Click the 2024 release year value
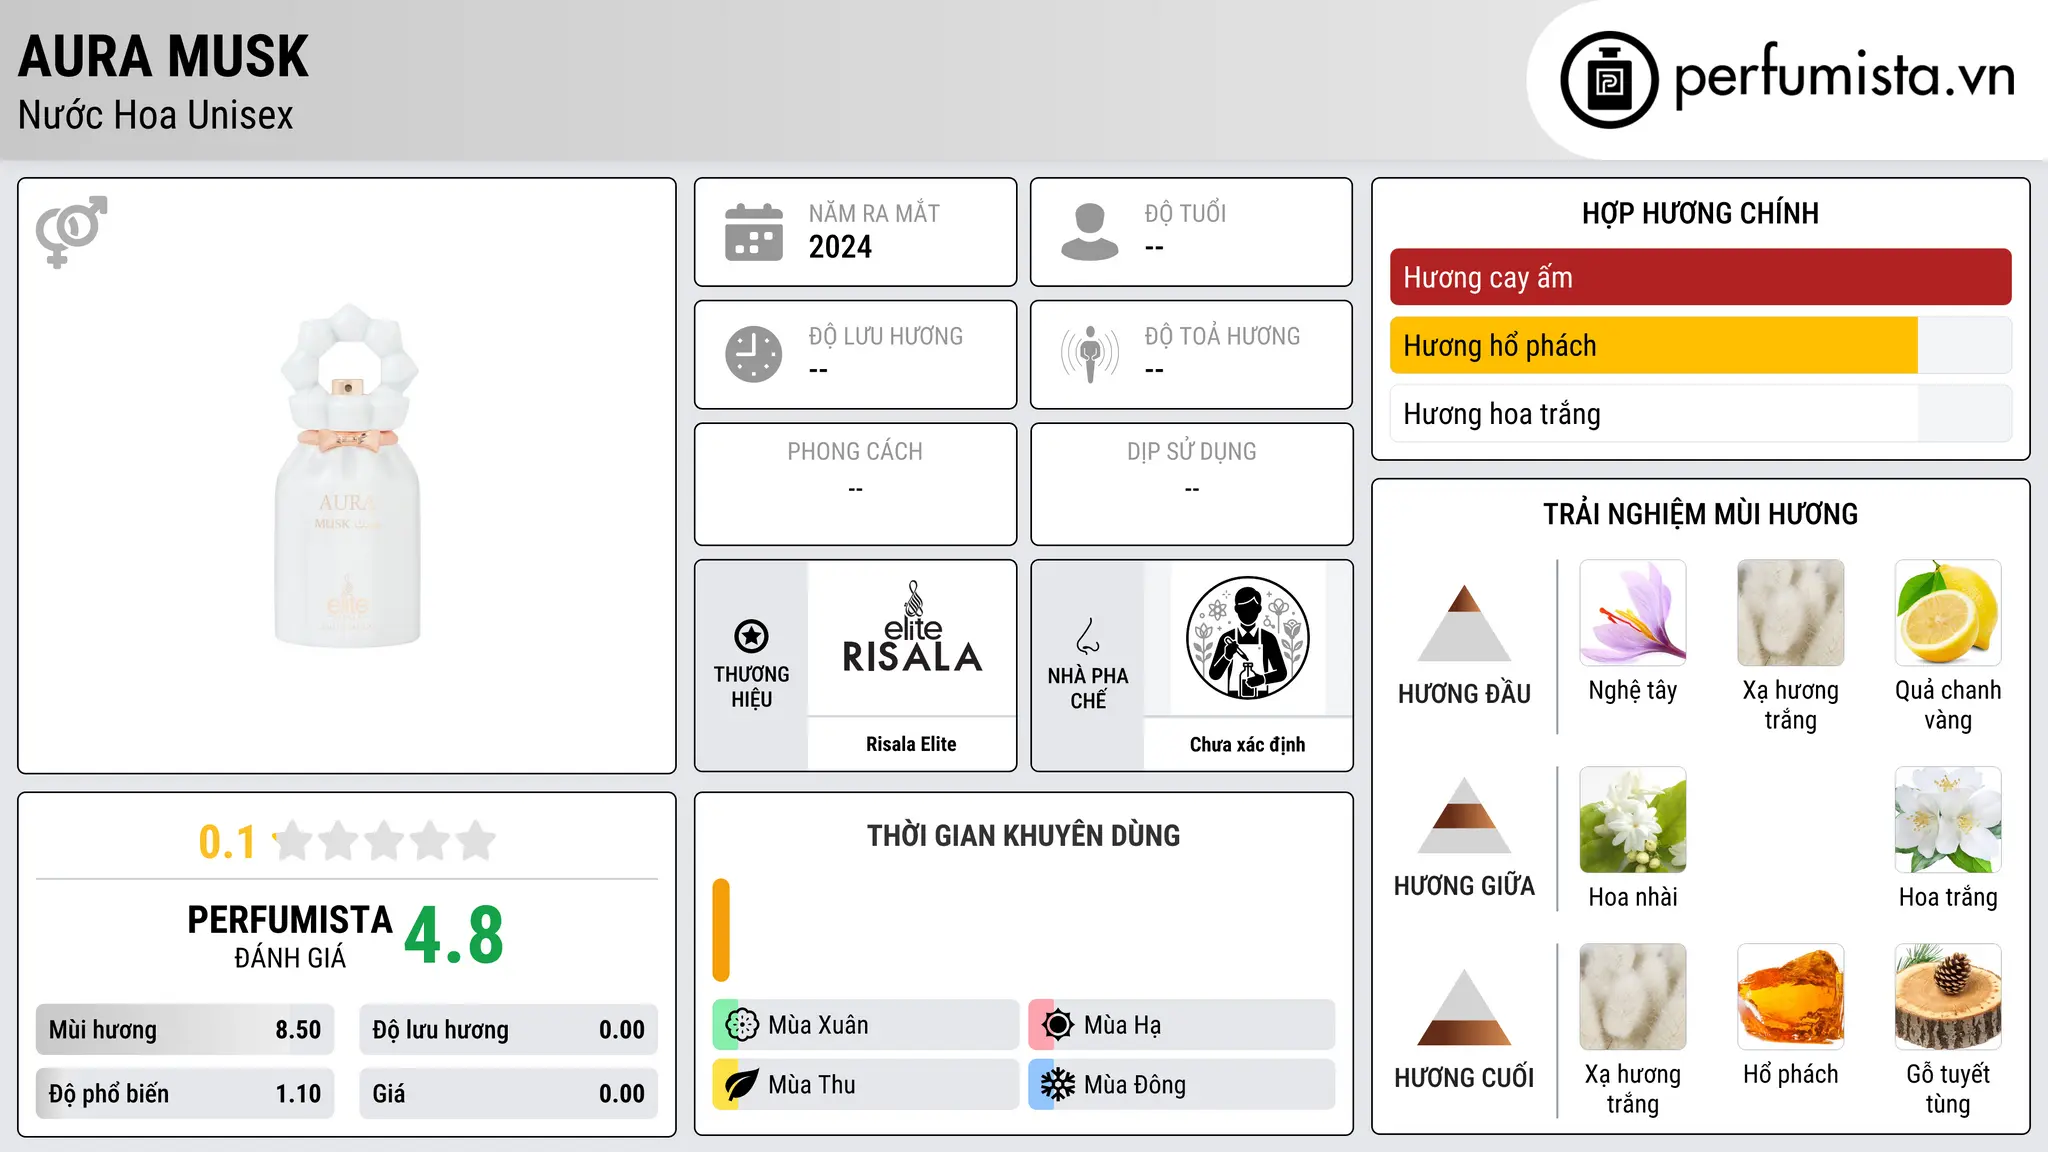This screenshot has width=2048, height=1152. click(x=840, y=247)
